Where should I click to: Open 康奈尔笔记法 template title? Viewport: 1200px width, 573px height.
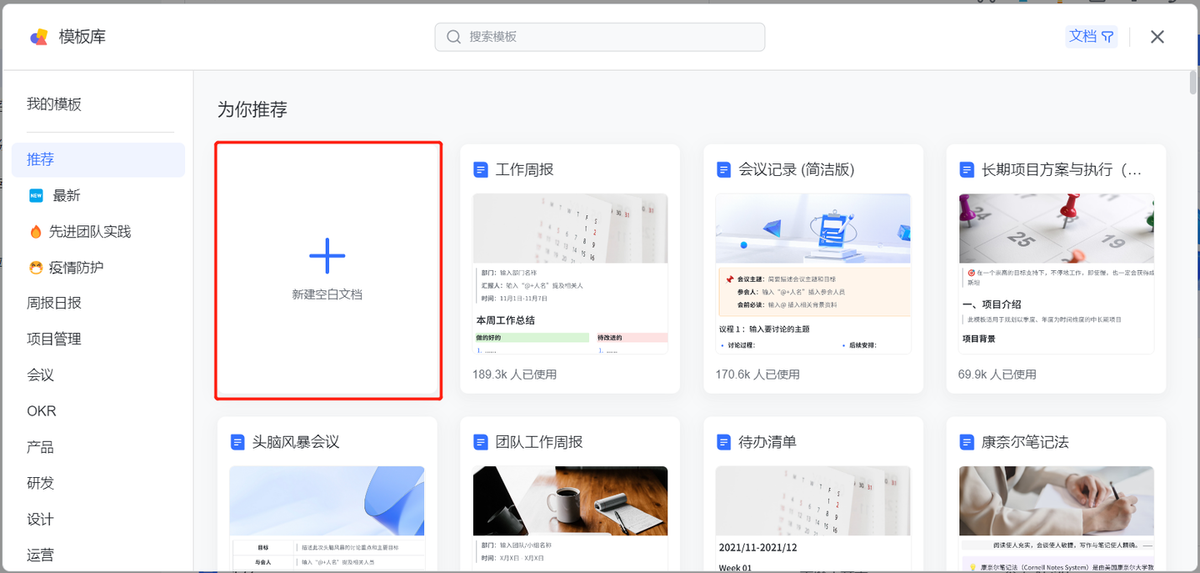coord(1025,442)
